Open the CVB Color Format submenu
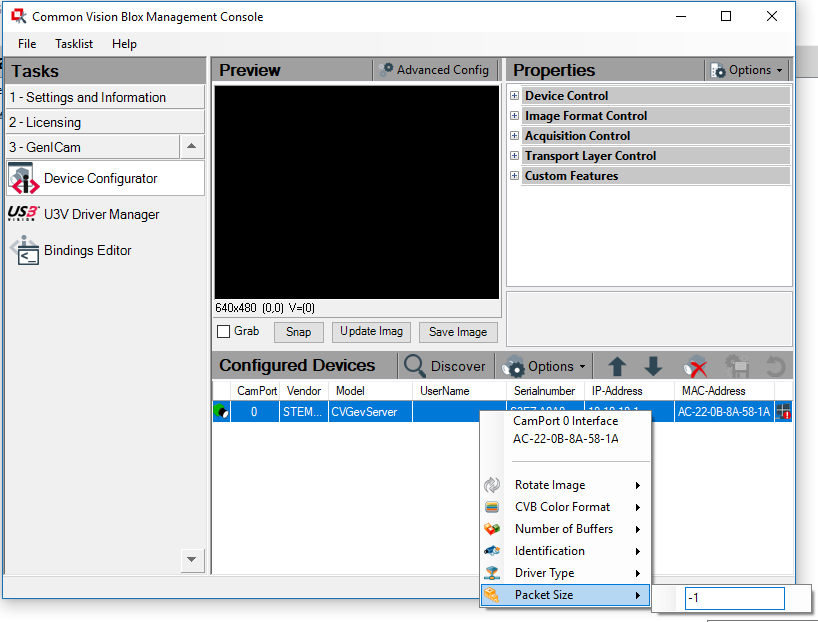 coord(566,507)
